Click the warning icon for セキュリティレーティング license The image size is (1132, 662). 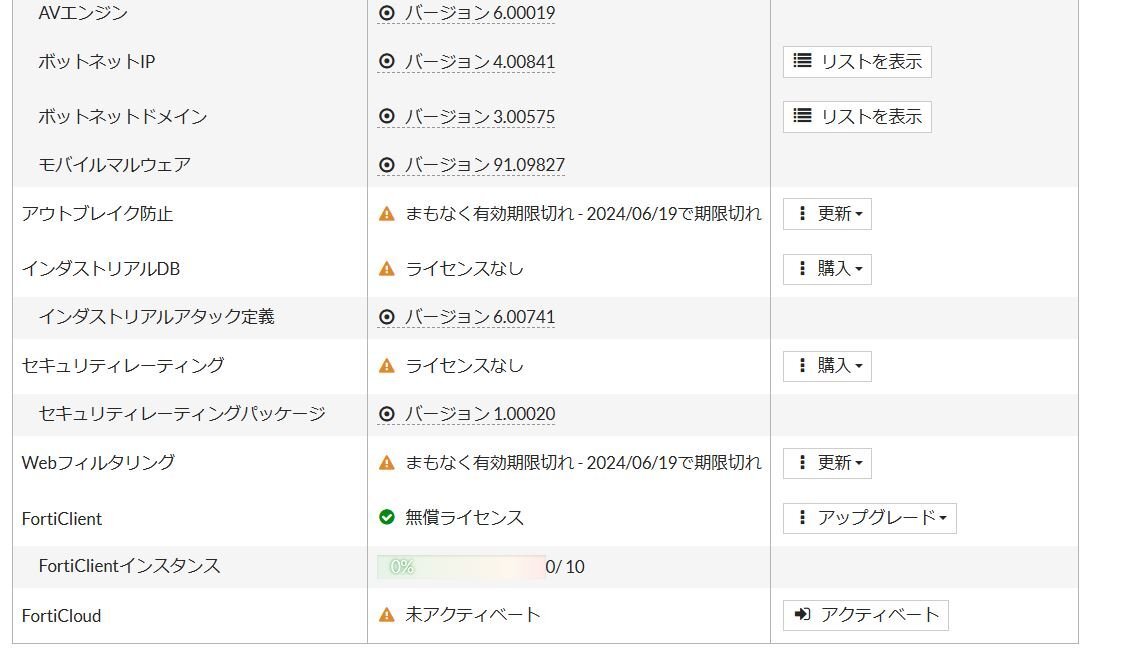[387, 366]
